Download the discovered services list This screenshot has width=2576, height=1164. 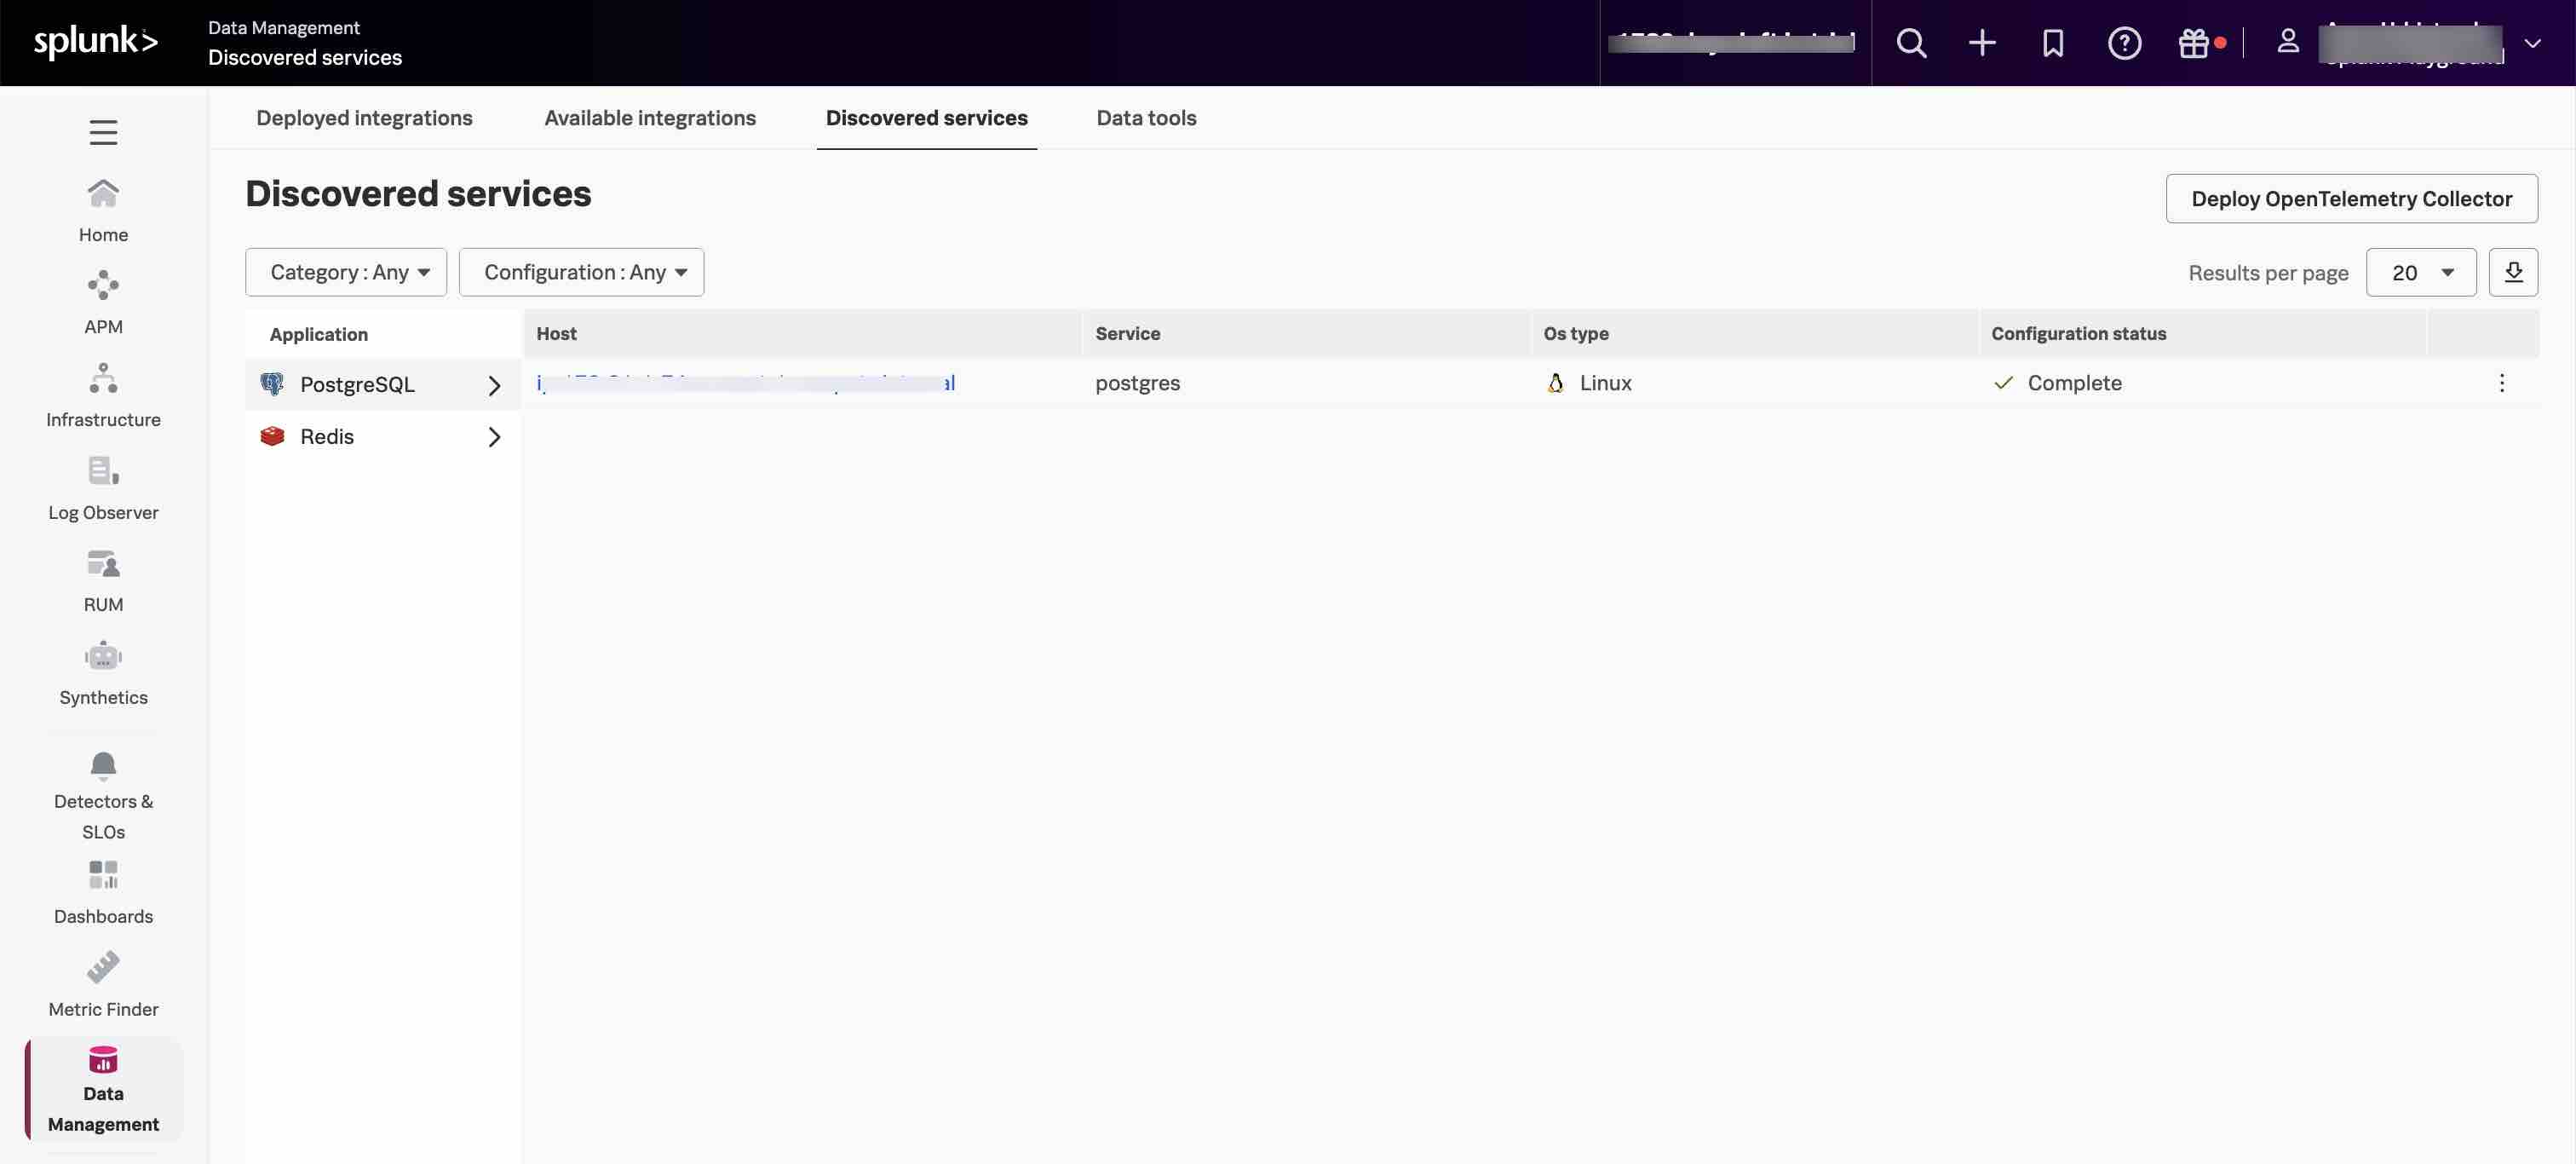pyautogui.click(x=2513, y=272)
